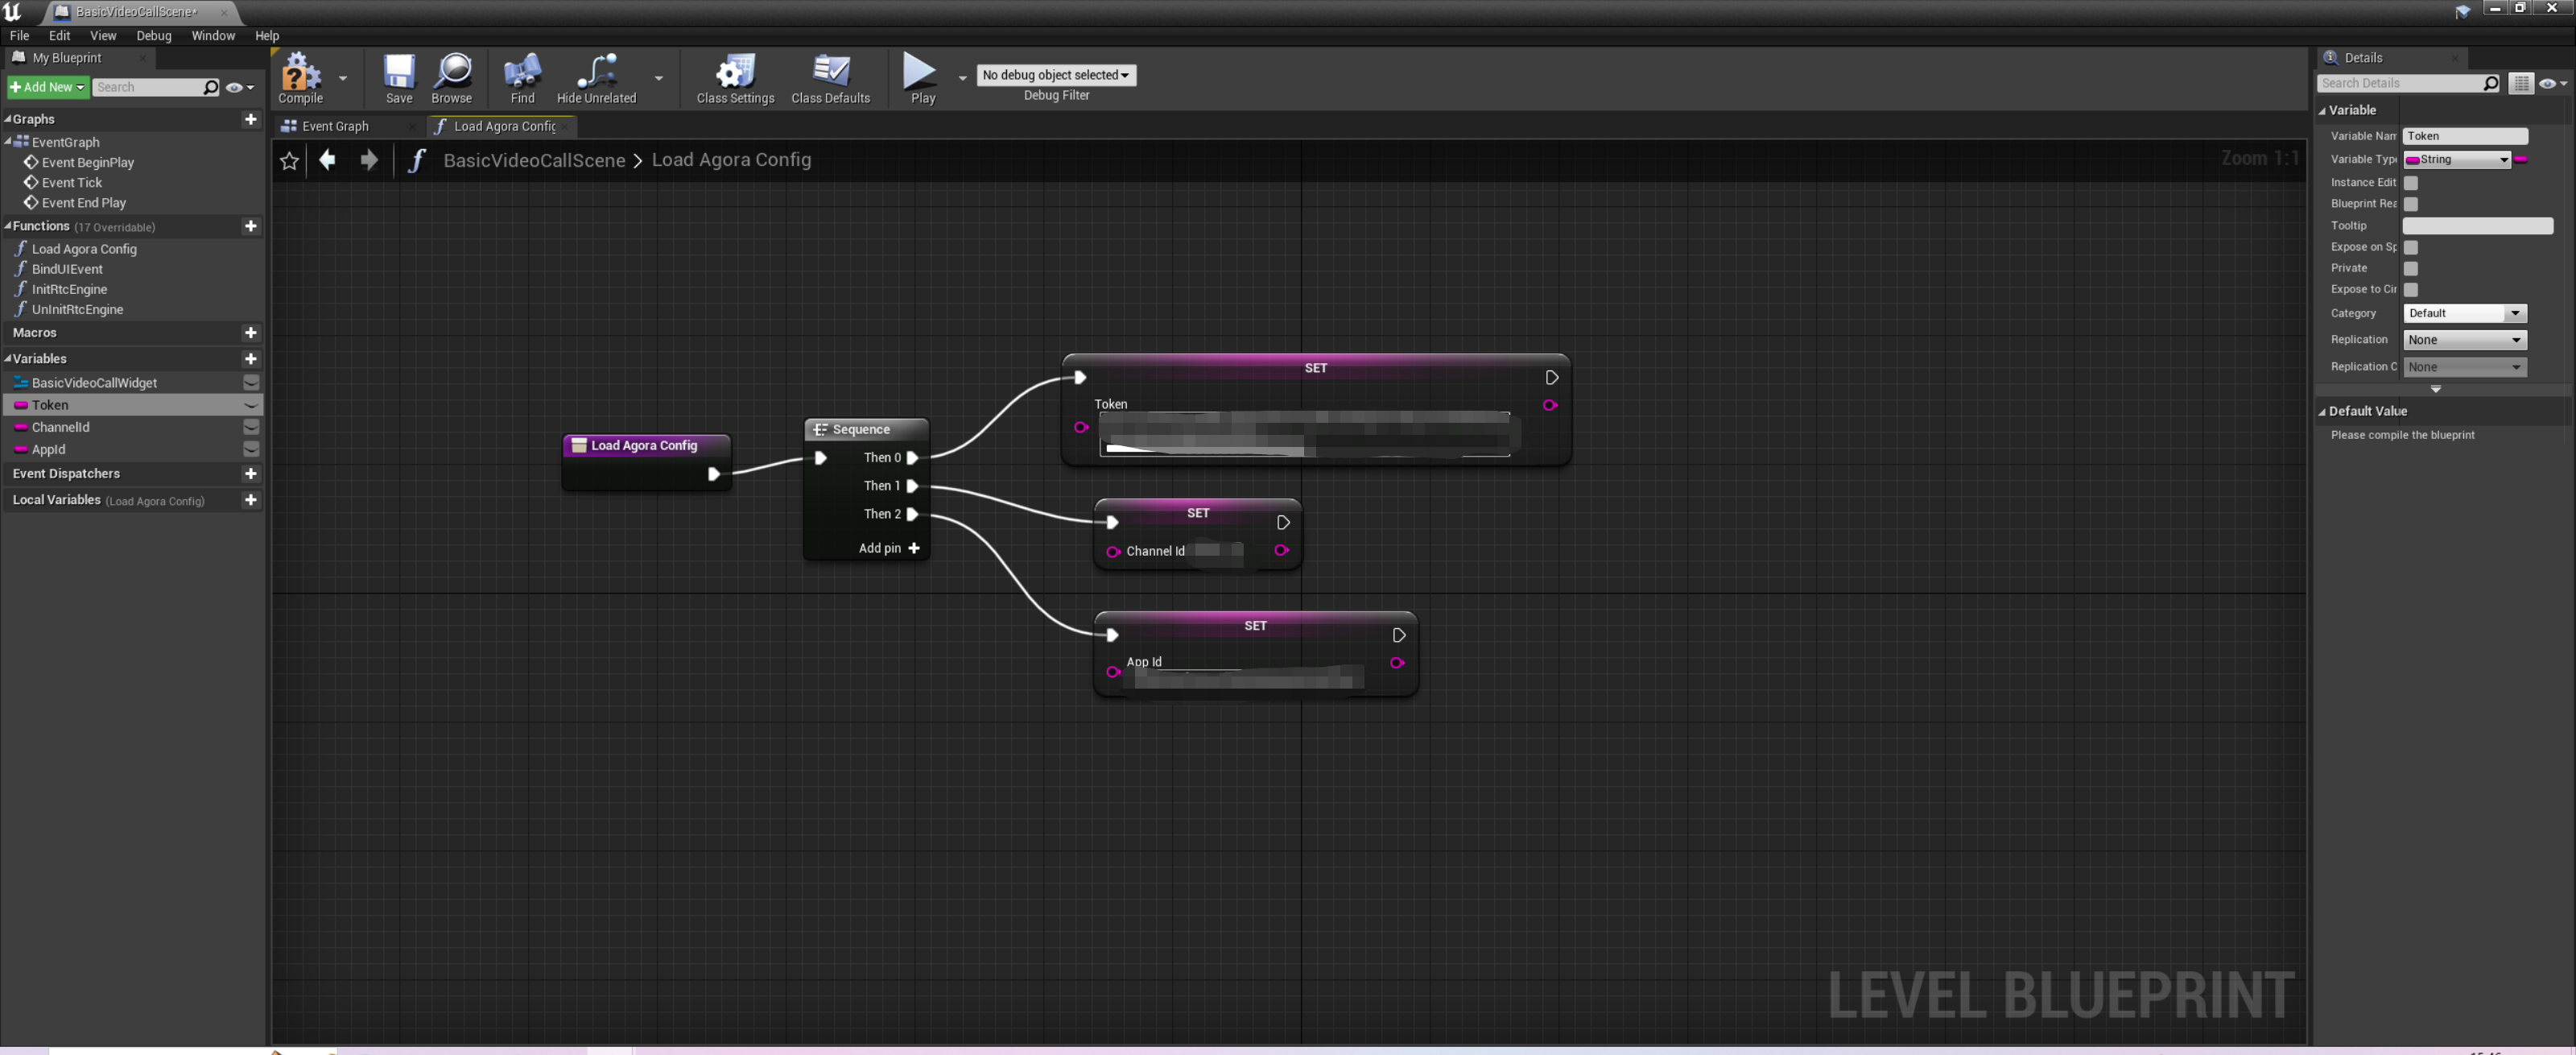Add a new macro with plus icon
Viewport: 2576px width, 1055px height.
coord(251,332)
